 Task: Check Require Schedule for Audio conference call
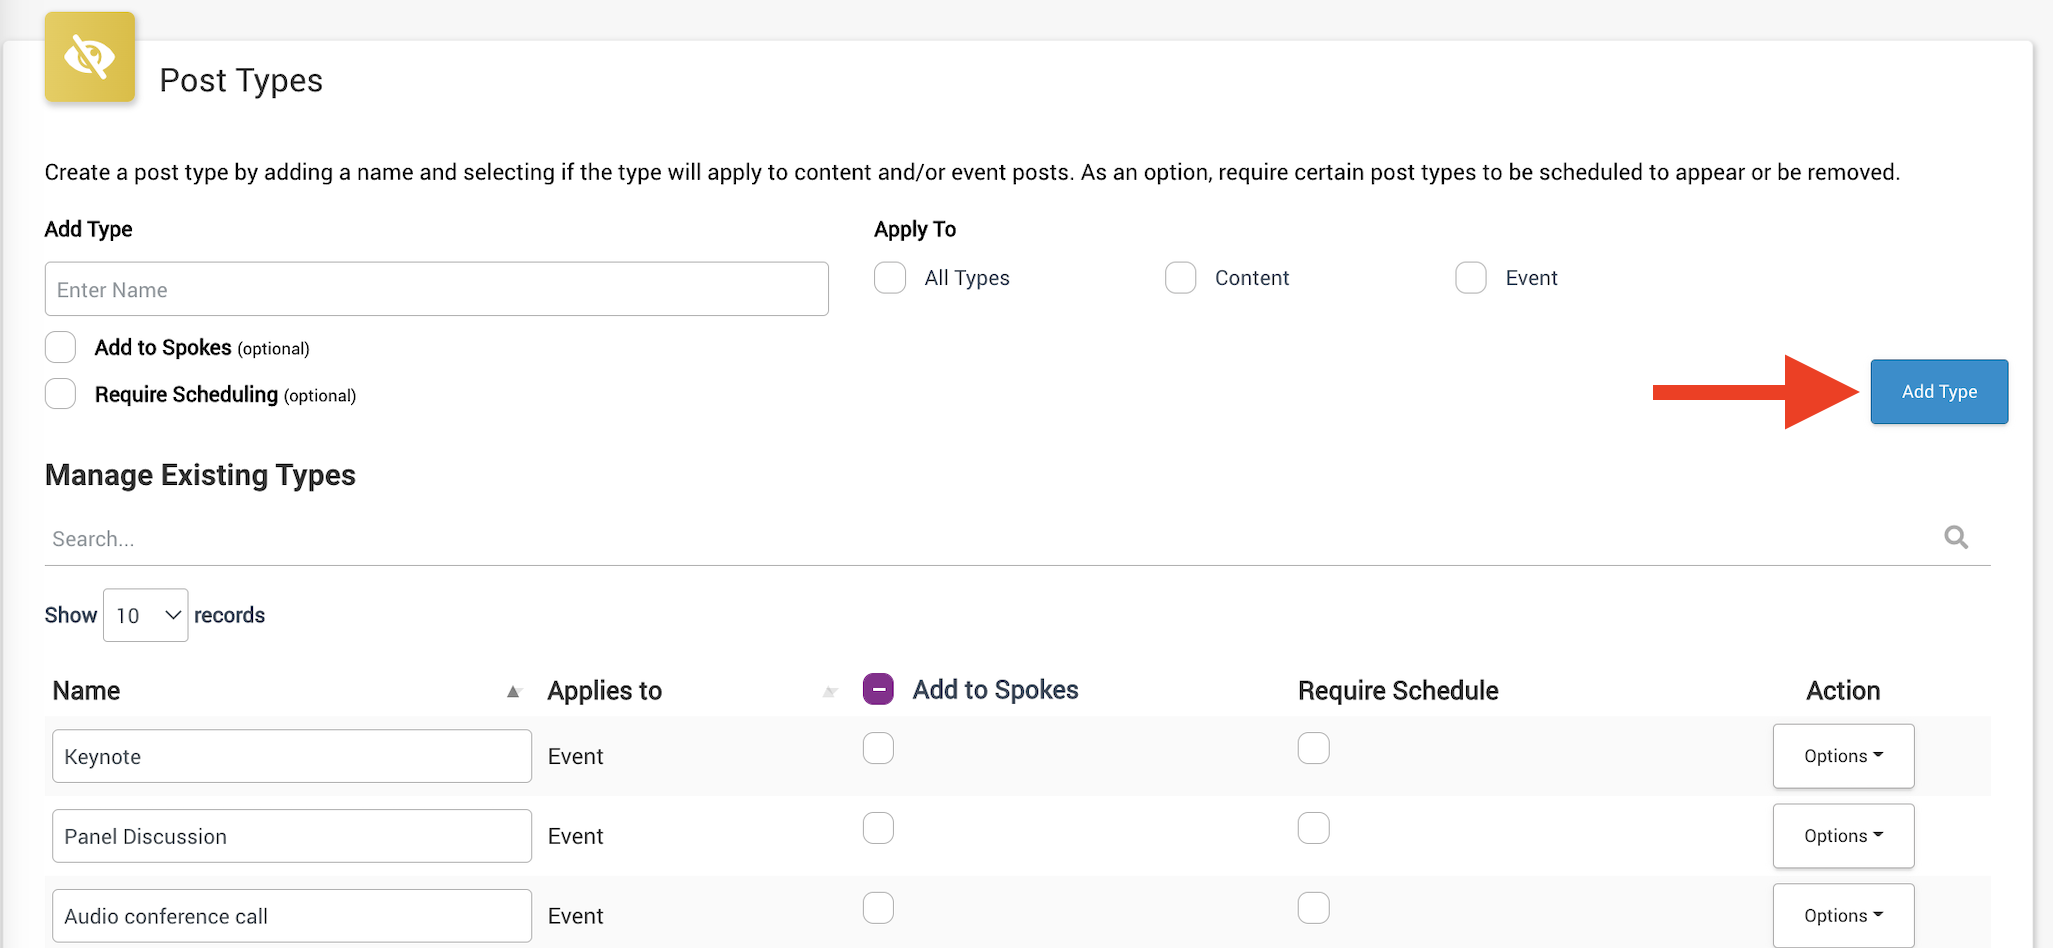pyautogui.click(x=1314, y=908)
